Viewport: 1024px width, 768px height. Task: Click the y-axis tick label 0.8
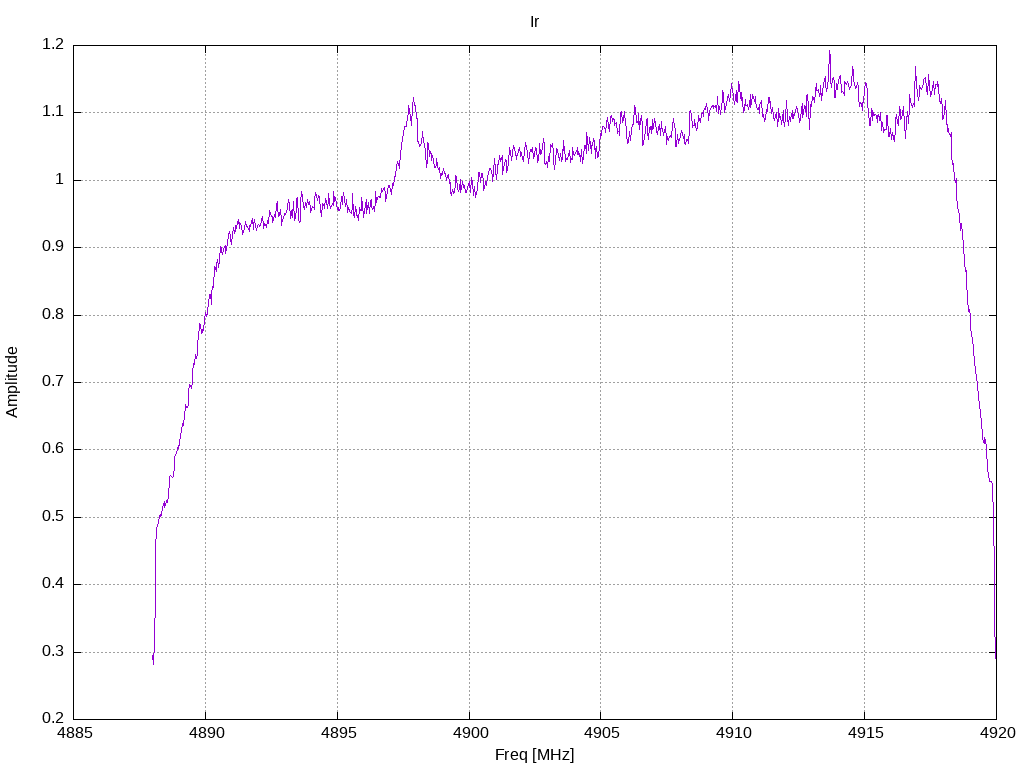point(53,314)
